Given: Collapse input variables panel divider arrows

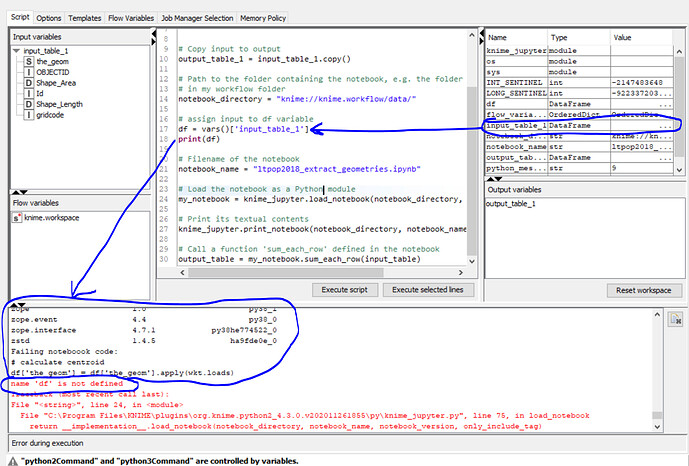Looking at the screenshot, I should coord(19,192).
